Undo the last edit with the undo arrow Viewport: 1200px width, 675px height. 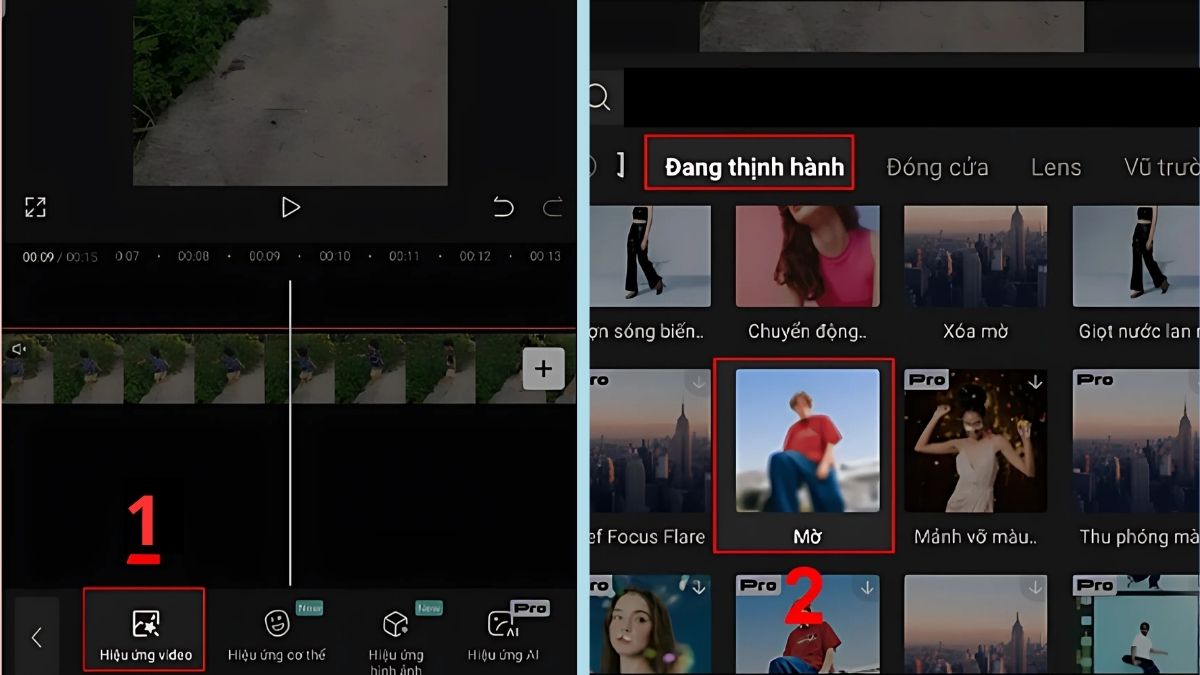click(502, 207)
